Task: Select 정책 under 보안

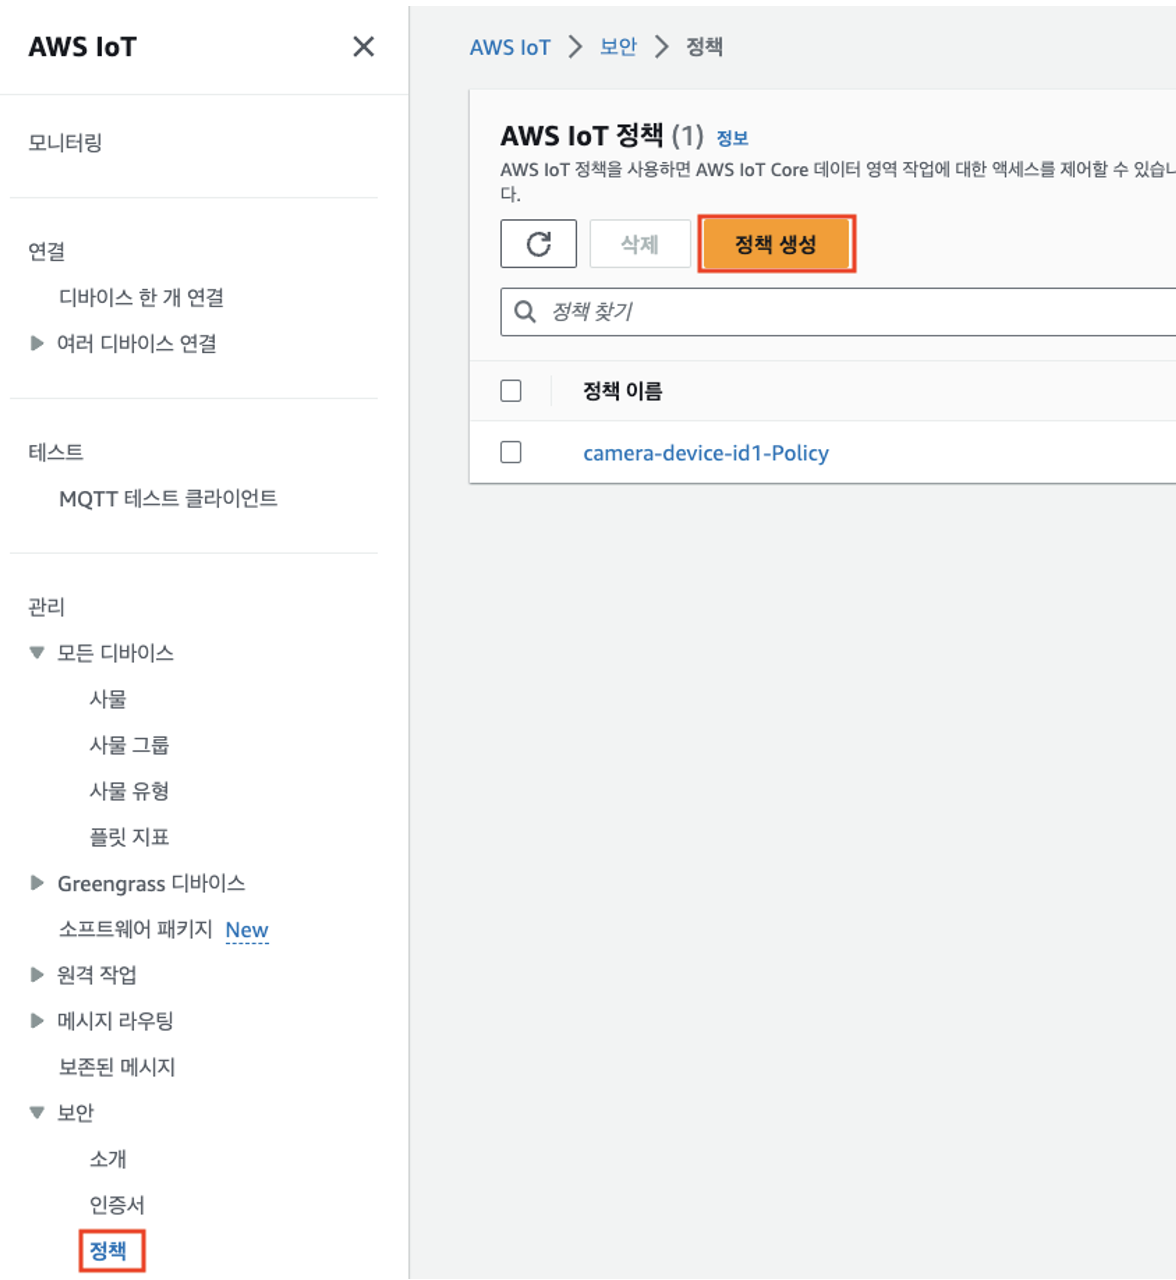Action: [108, 1251]
